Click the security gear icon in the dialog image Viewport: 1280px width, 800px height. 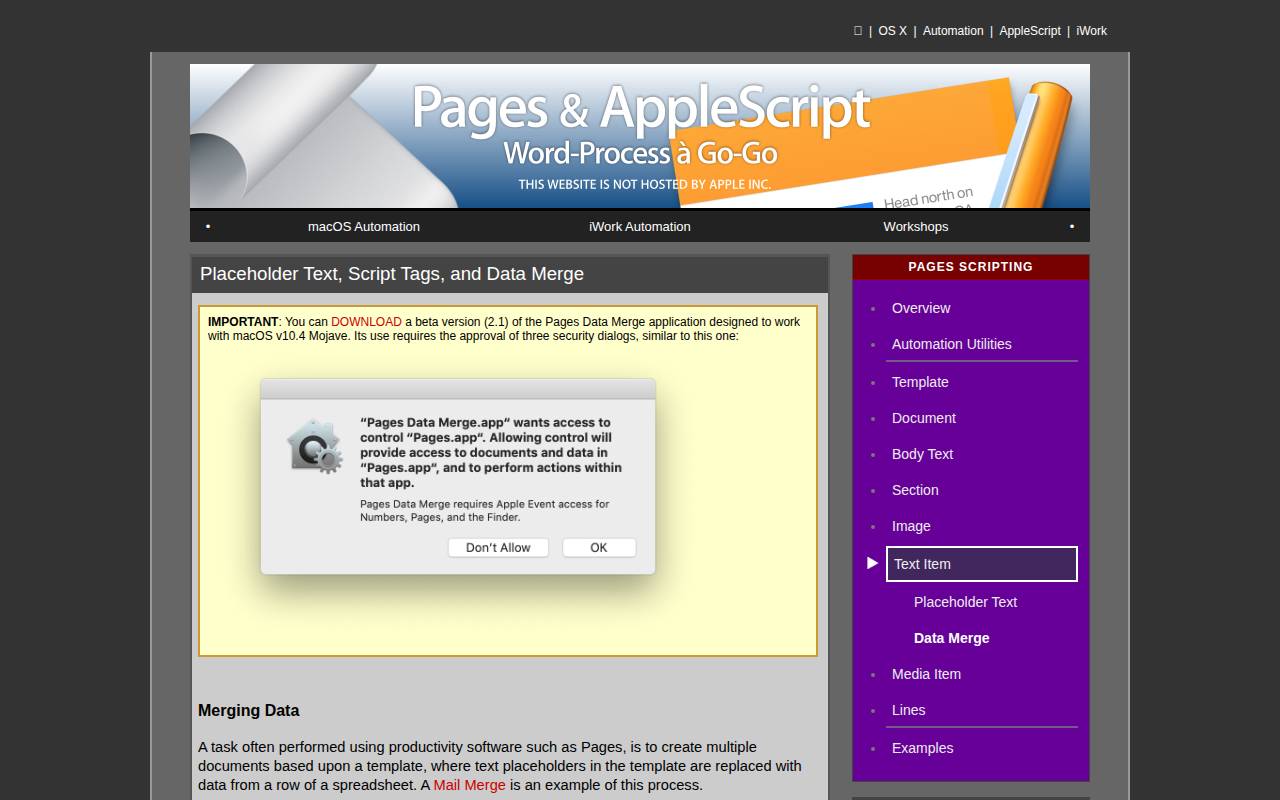click(315, 446)
